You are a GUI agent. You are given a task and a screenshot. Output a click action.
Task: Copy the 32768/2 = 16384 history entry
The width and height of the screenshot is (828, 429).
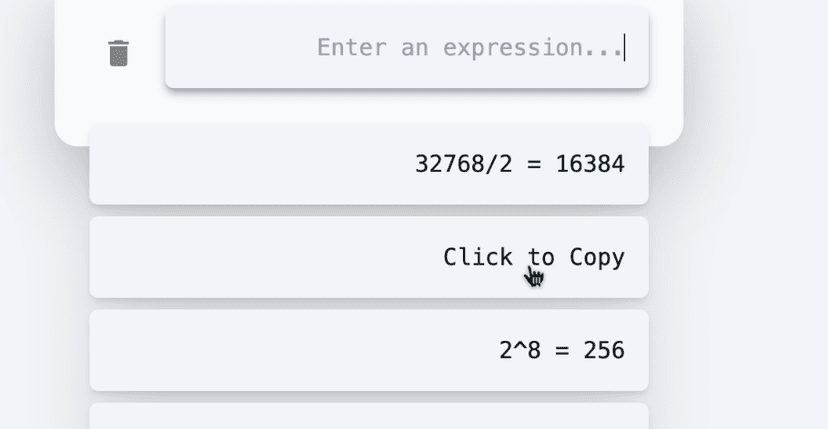[369, 164]
